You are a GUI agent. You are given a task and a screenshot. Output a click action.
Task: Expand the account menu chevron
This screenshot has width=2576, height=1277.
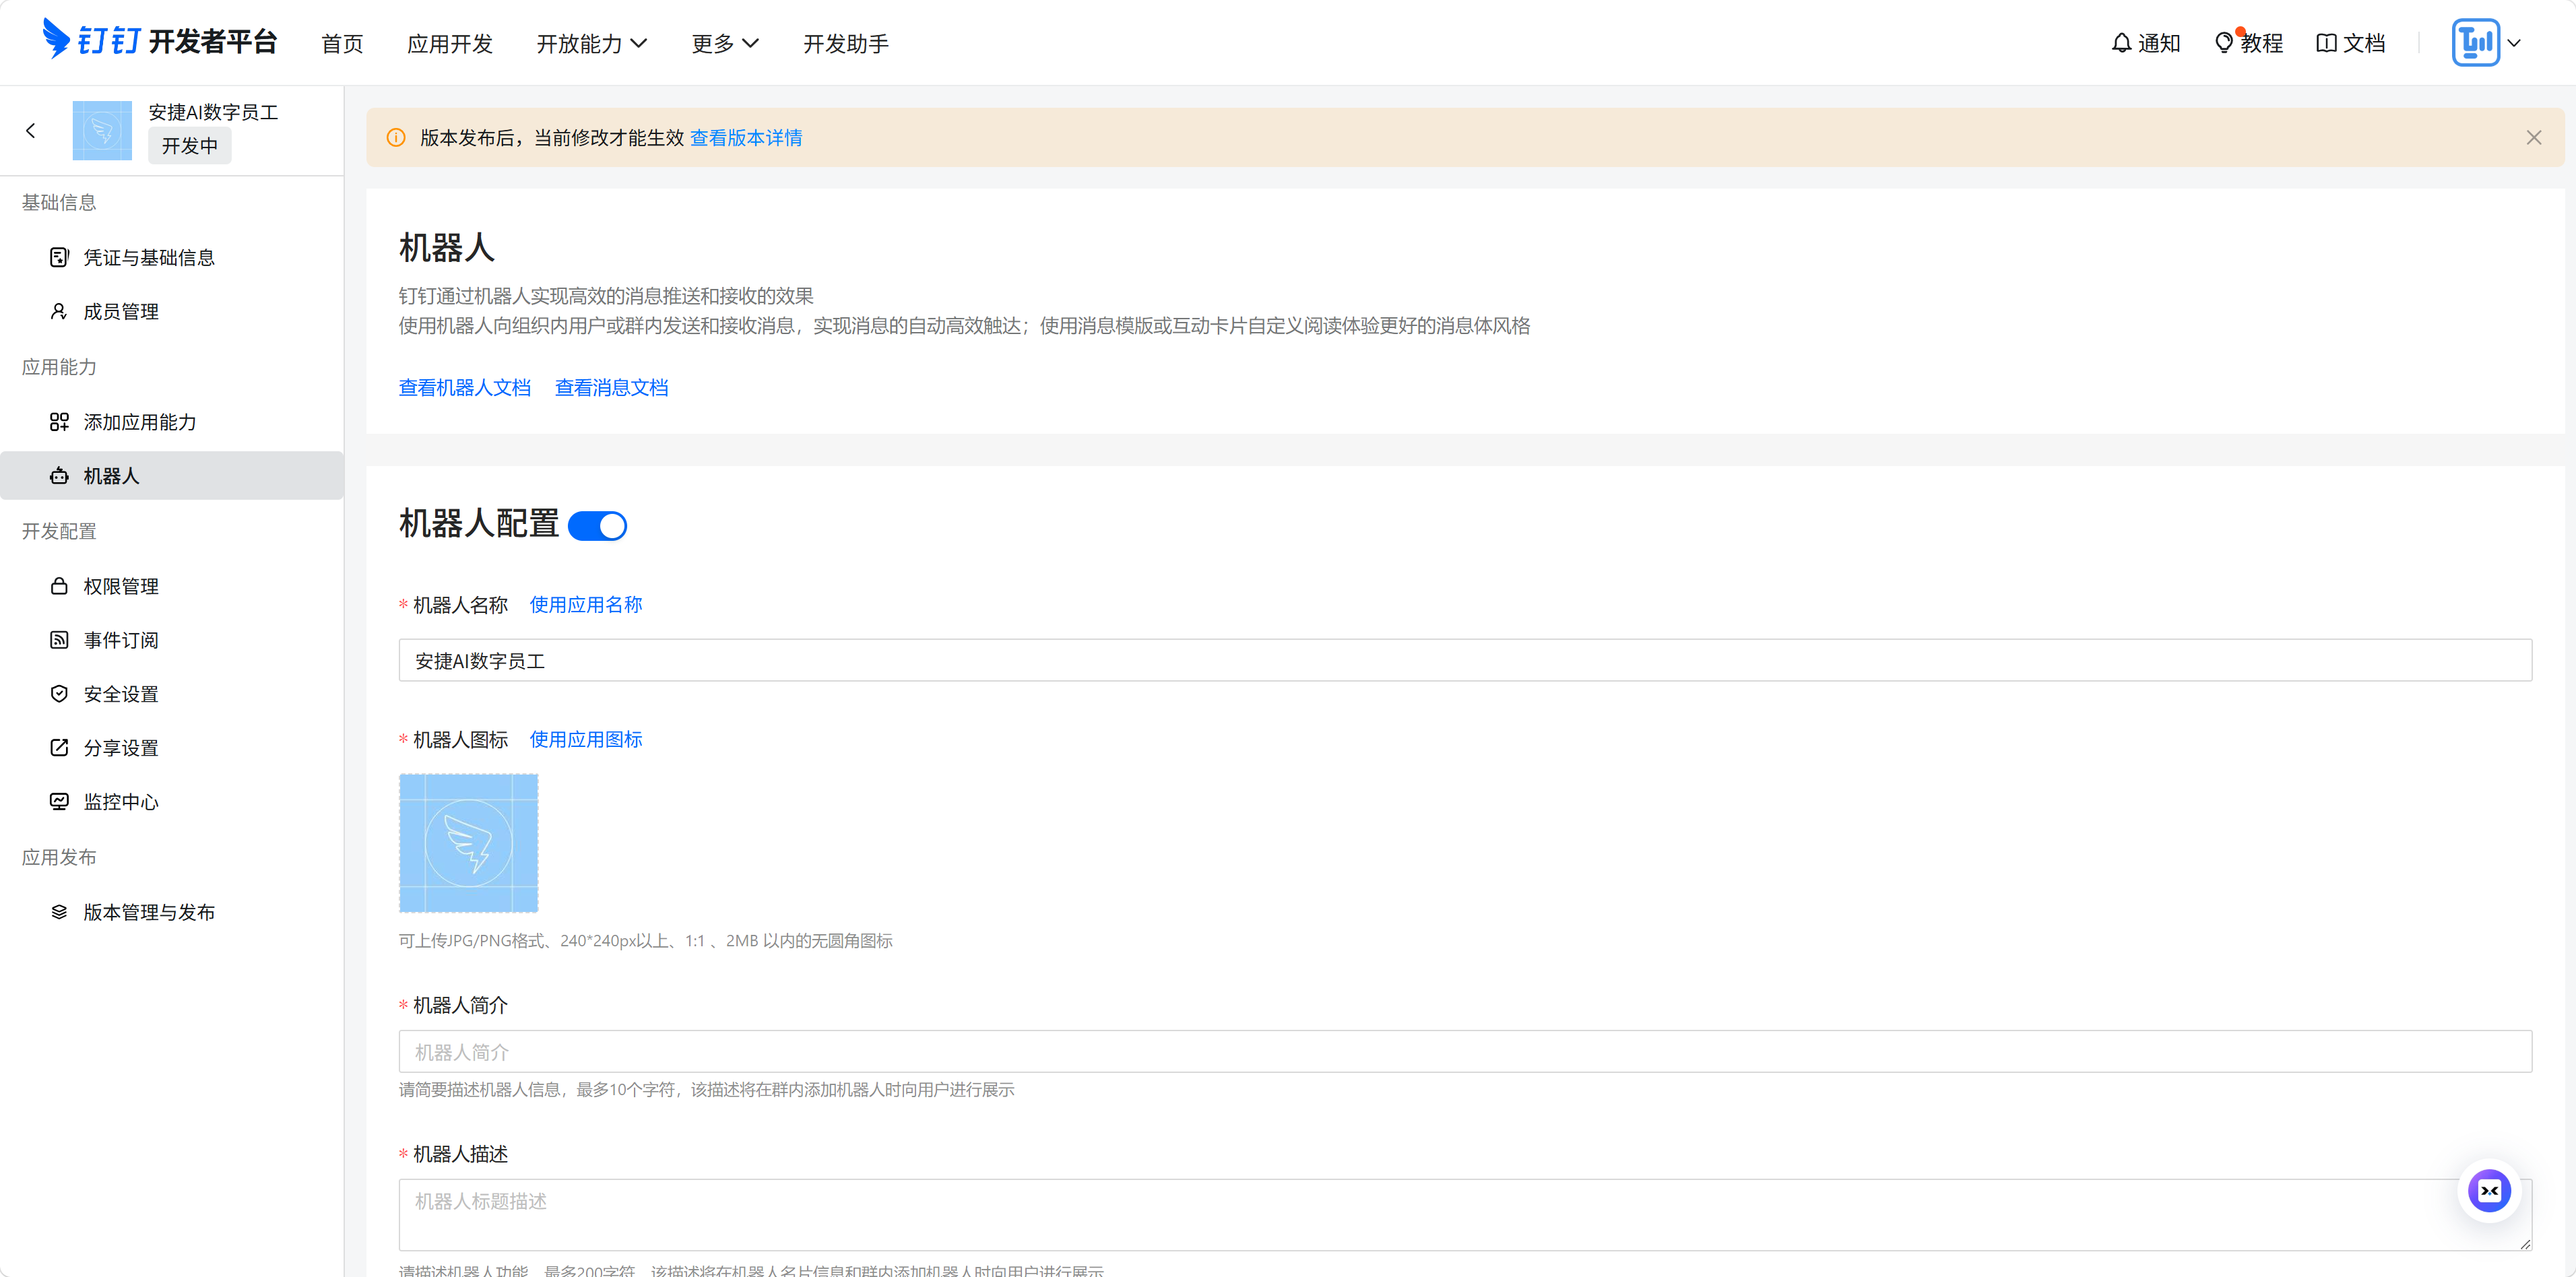point(2514,43)
